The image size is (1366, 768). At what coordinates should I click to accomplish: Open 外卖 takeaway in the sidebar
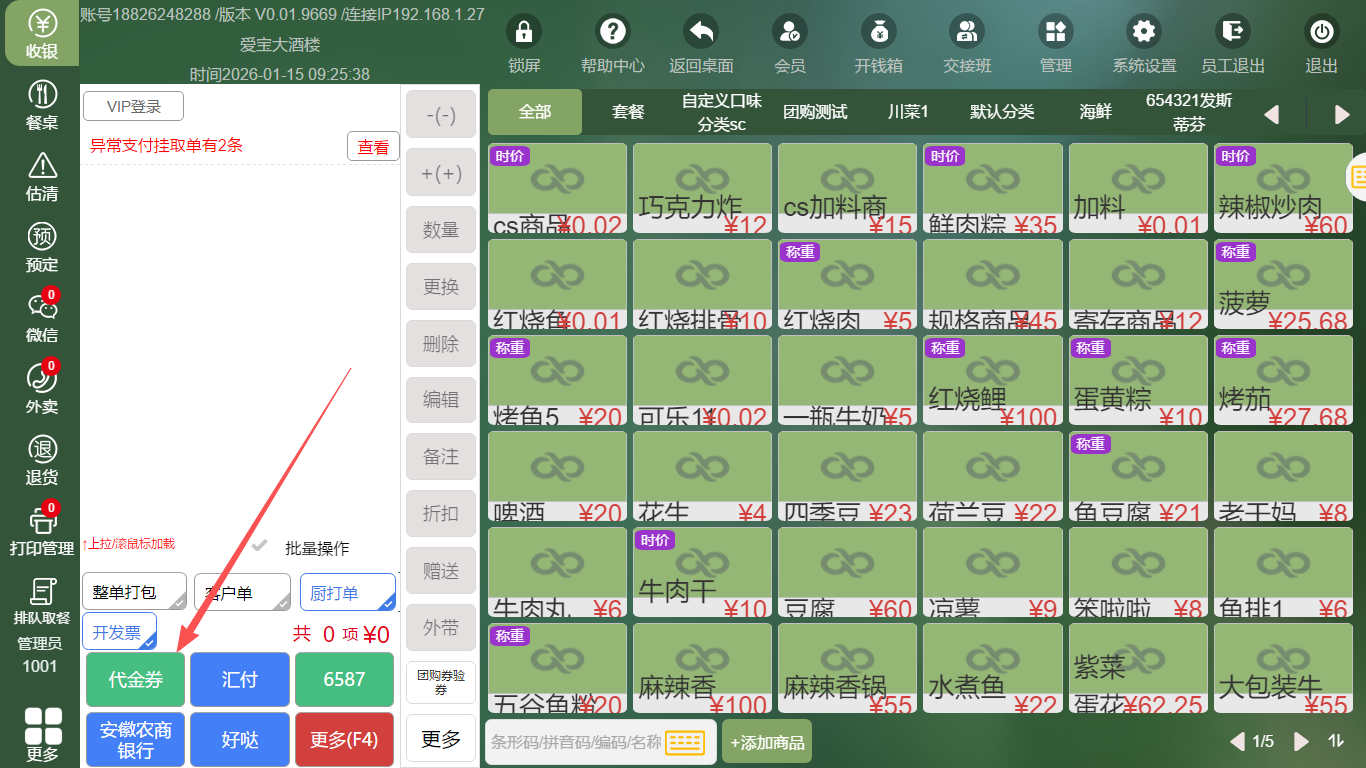pyautogui.click(x=42, y=389)
